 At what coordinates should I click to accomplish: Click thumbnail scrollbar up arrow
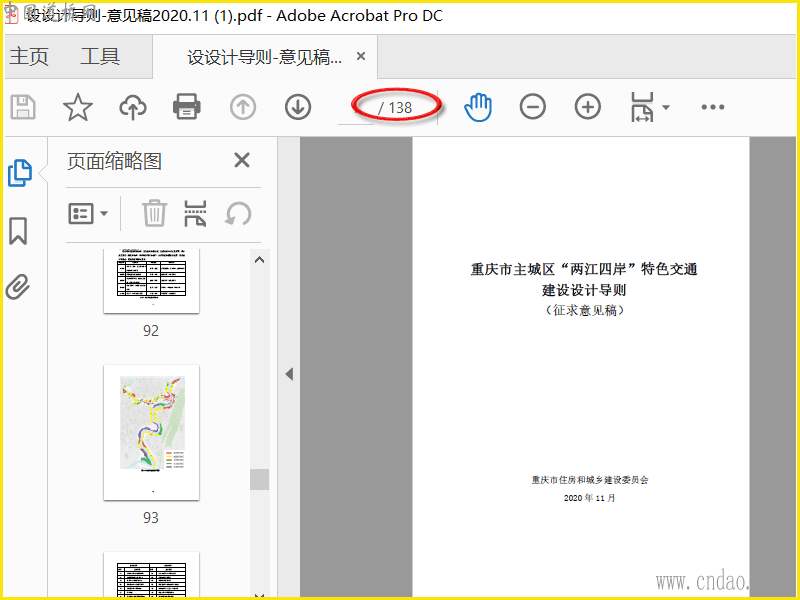pyautogui.click(x=259, y=260)
